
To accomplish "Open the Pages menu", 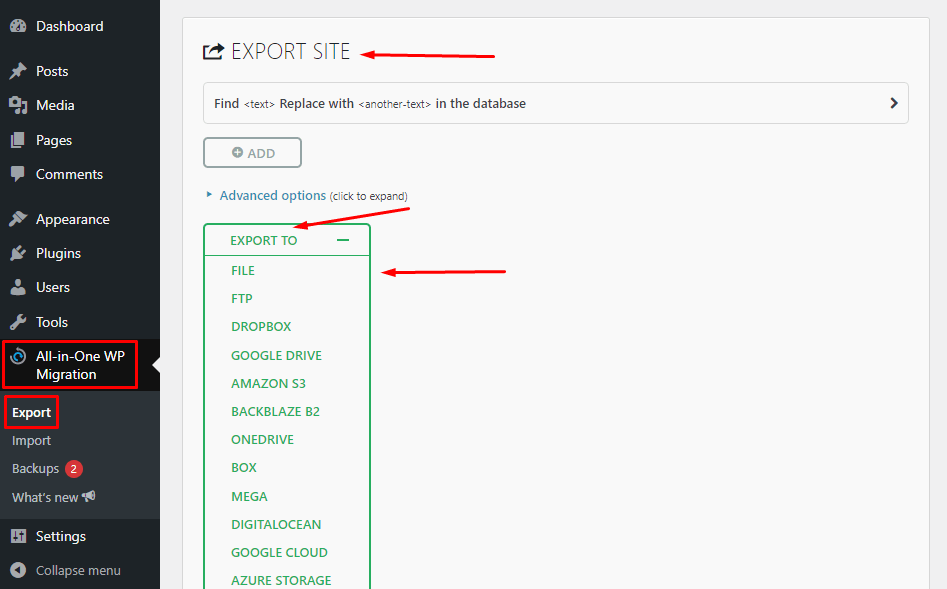I will [54, 140].
